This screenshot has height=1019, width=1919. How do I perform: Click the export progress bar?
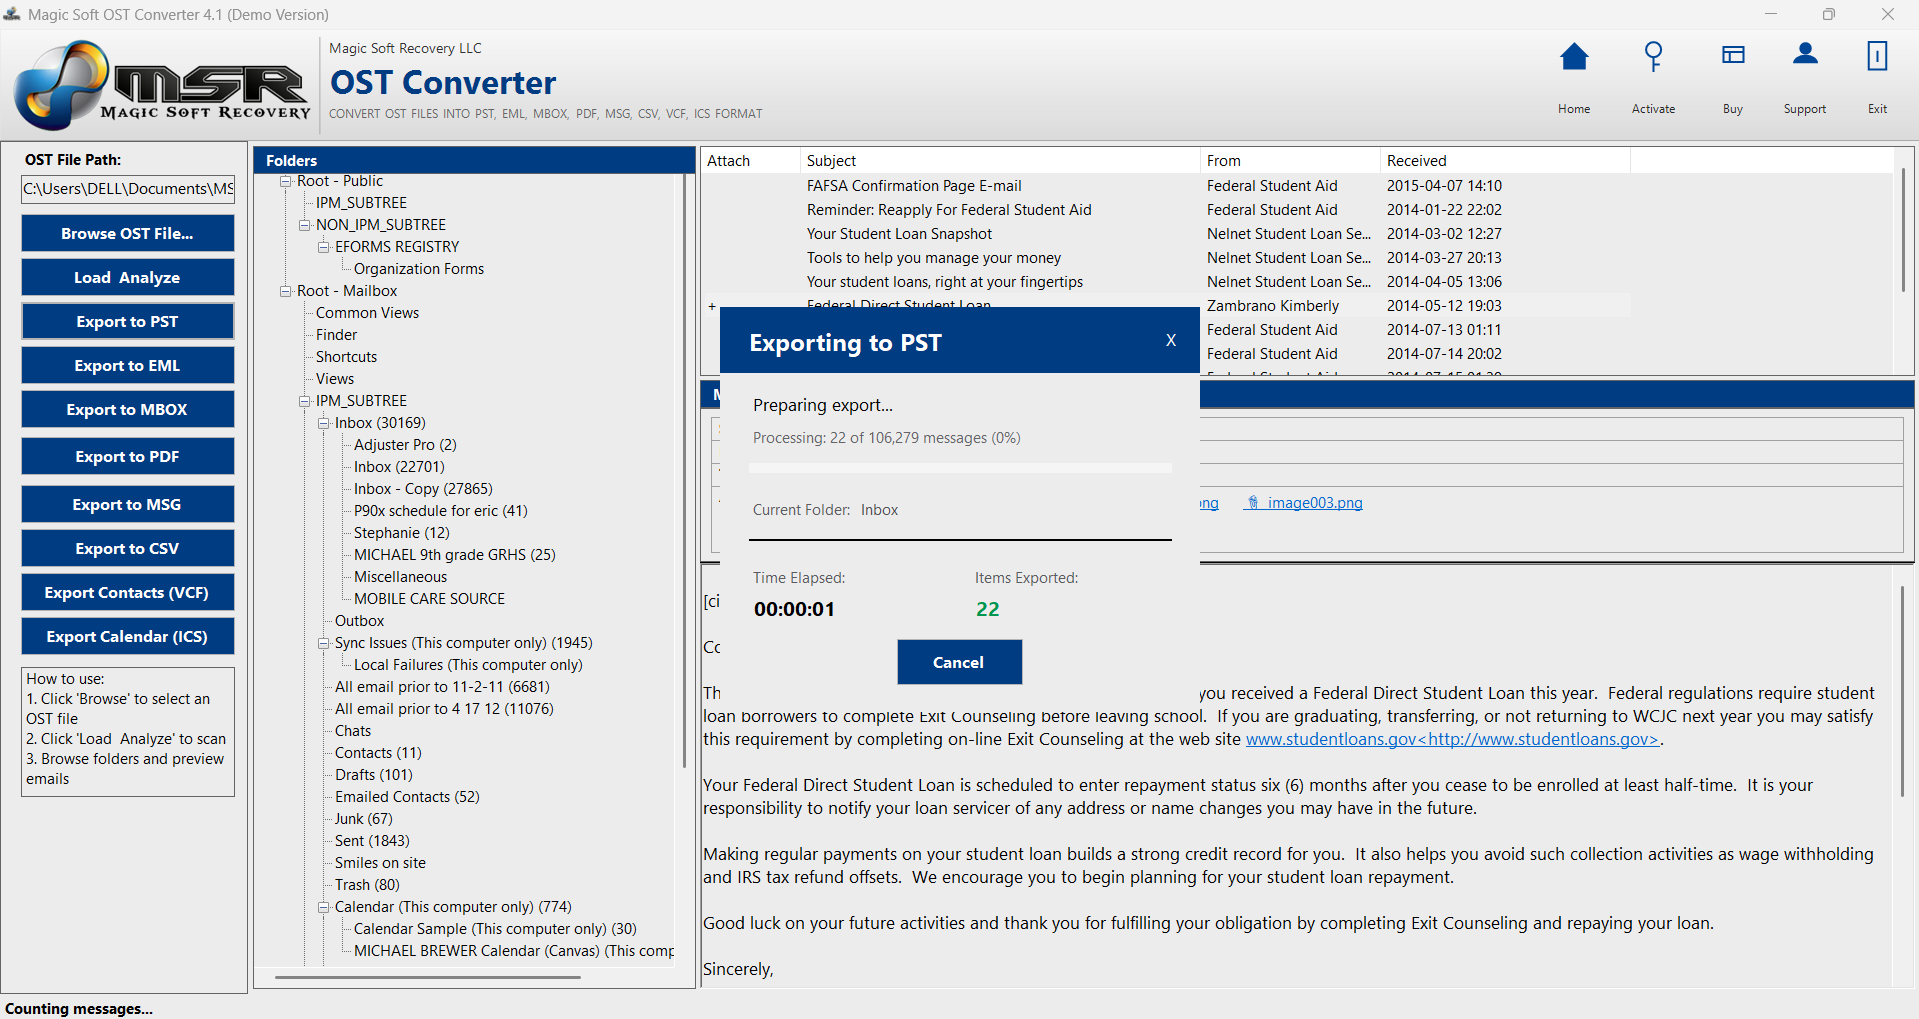pos(960,468)
